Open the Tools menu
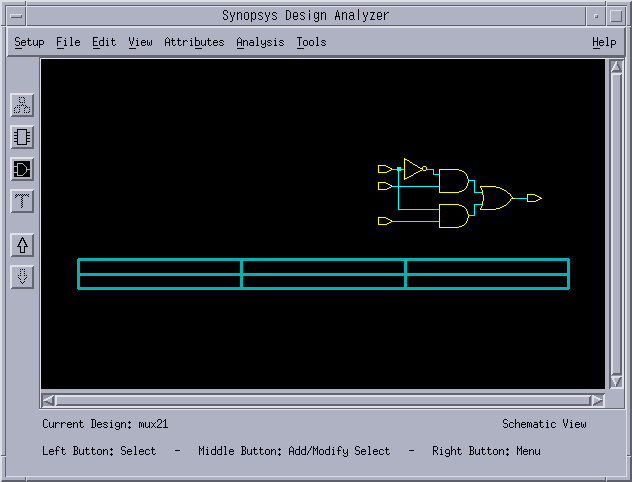 tap(311, 42)
